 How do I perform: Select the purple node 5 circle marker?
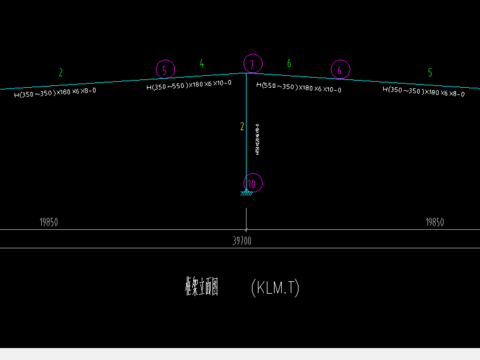tap(165, 69)
